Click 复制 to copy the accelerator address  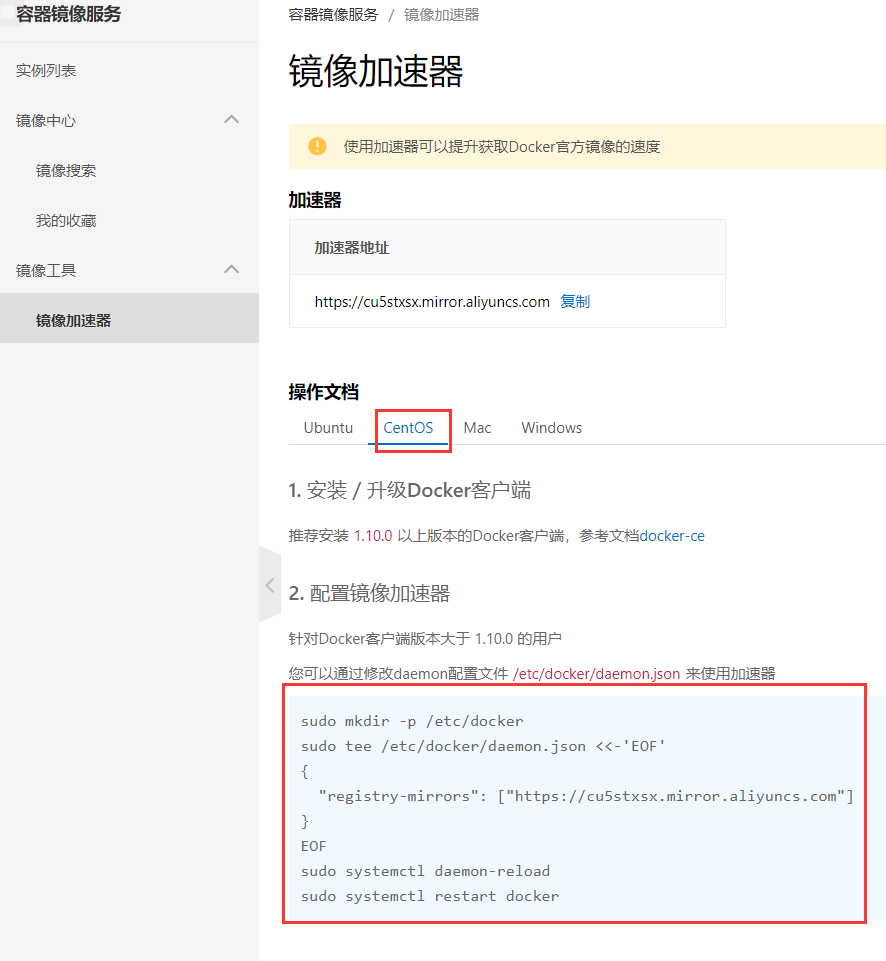tap(575, 301)
